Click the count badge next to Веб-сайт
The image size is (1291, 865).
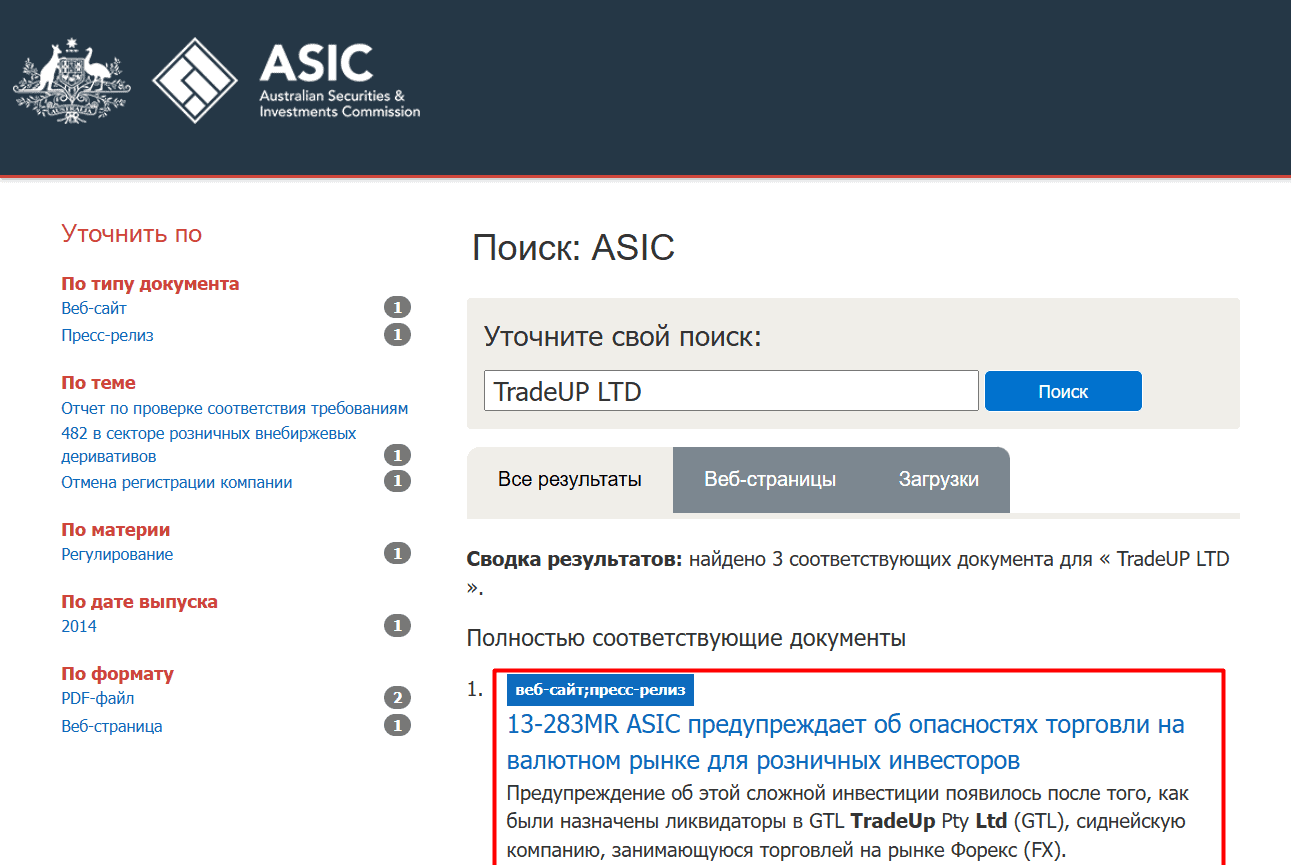click(x=397, y=307)
